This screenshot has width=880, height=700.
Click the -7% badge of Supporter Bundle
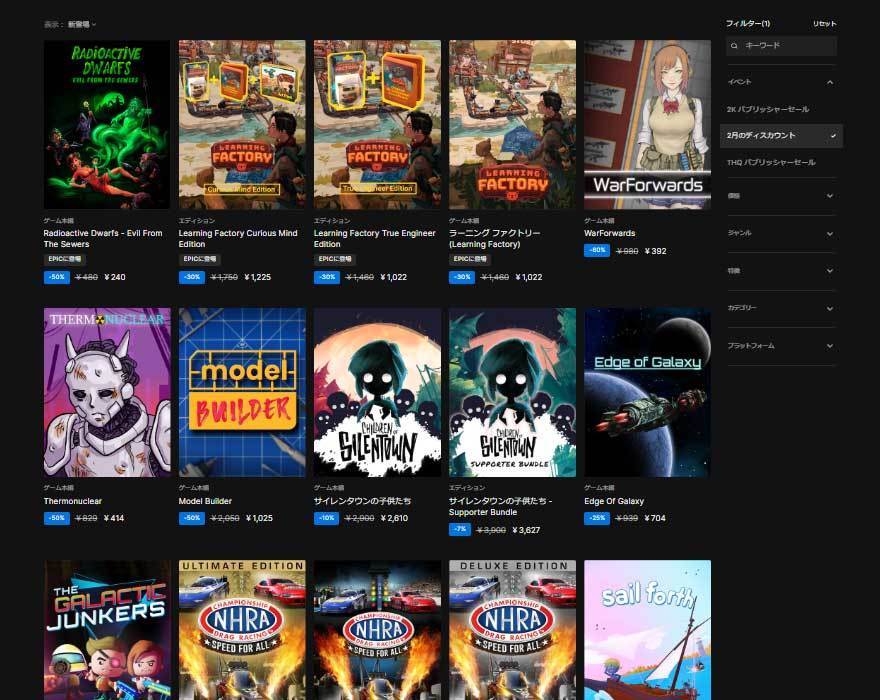[x=460, y=529]
